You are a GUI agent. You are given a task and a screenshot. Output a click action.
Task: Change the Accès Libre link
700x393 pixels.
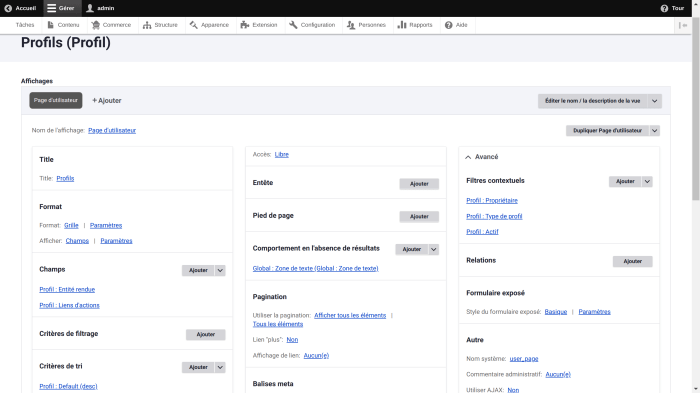click(x=282, y=155)
